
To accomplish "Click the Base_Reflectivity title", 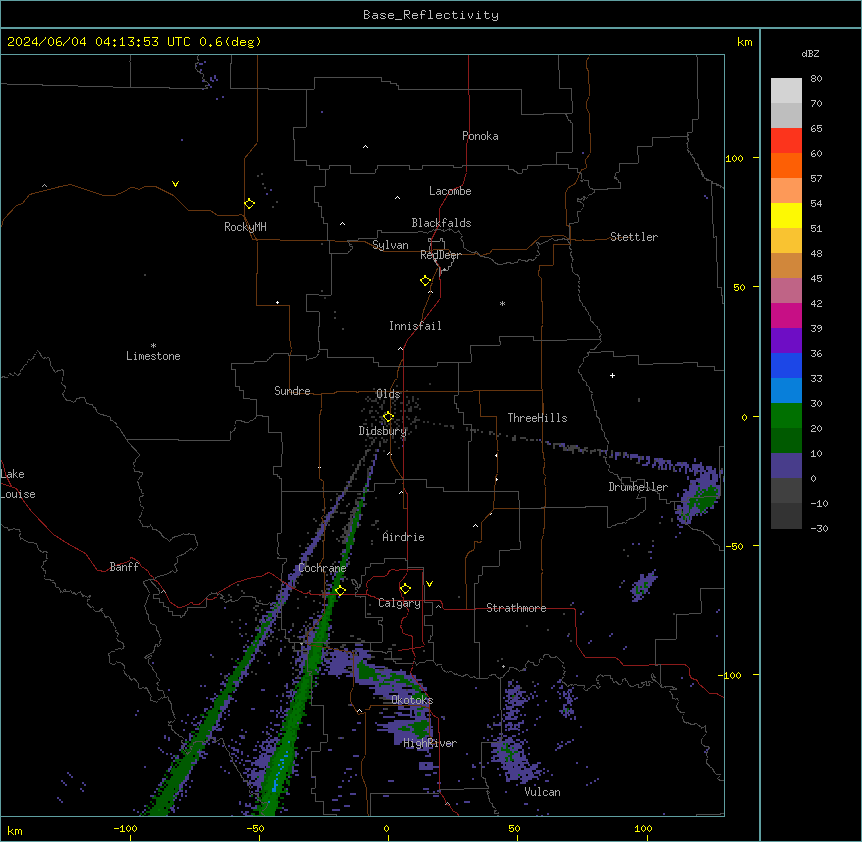I will pyautogui.click(x=431, y=15).
